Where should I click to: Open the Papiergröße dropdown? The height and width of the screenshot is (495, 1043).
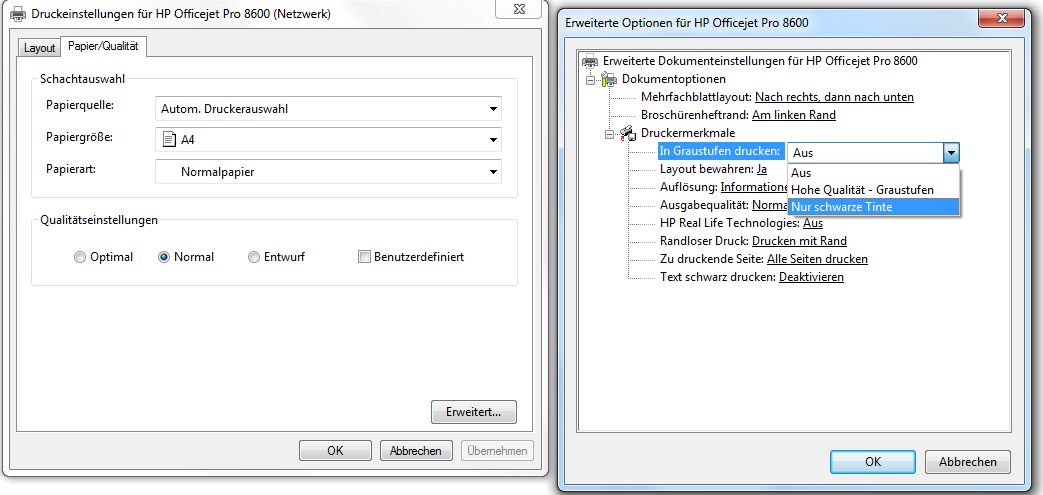pyautogui.click(x=329, y=140)
